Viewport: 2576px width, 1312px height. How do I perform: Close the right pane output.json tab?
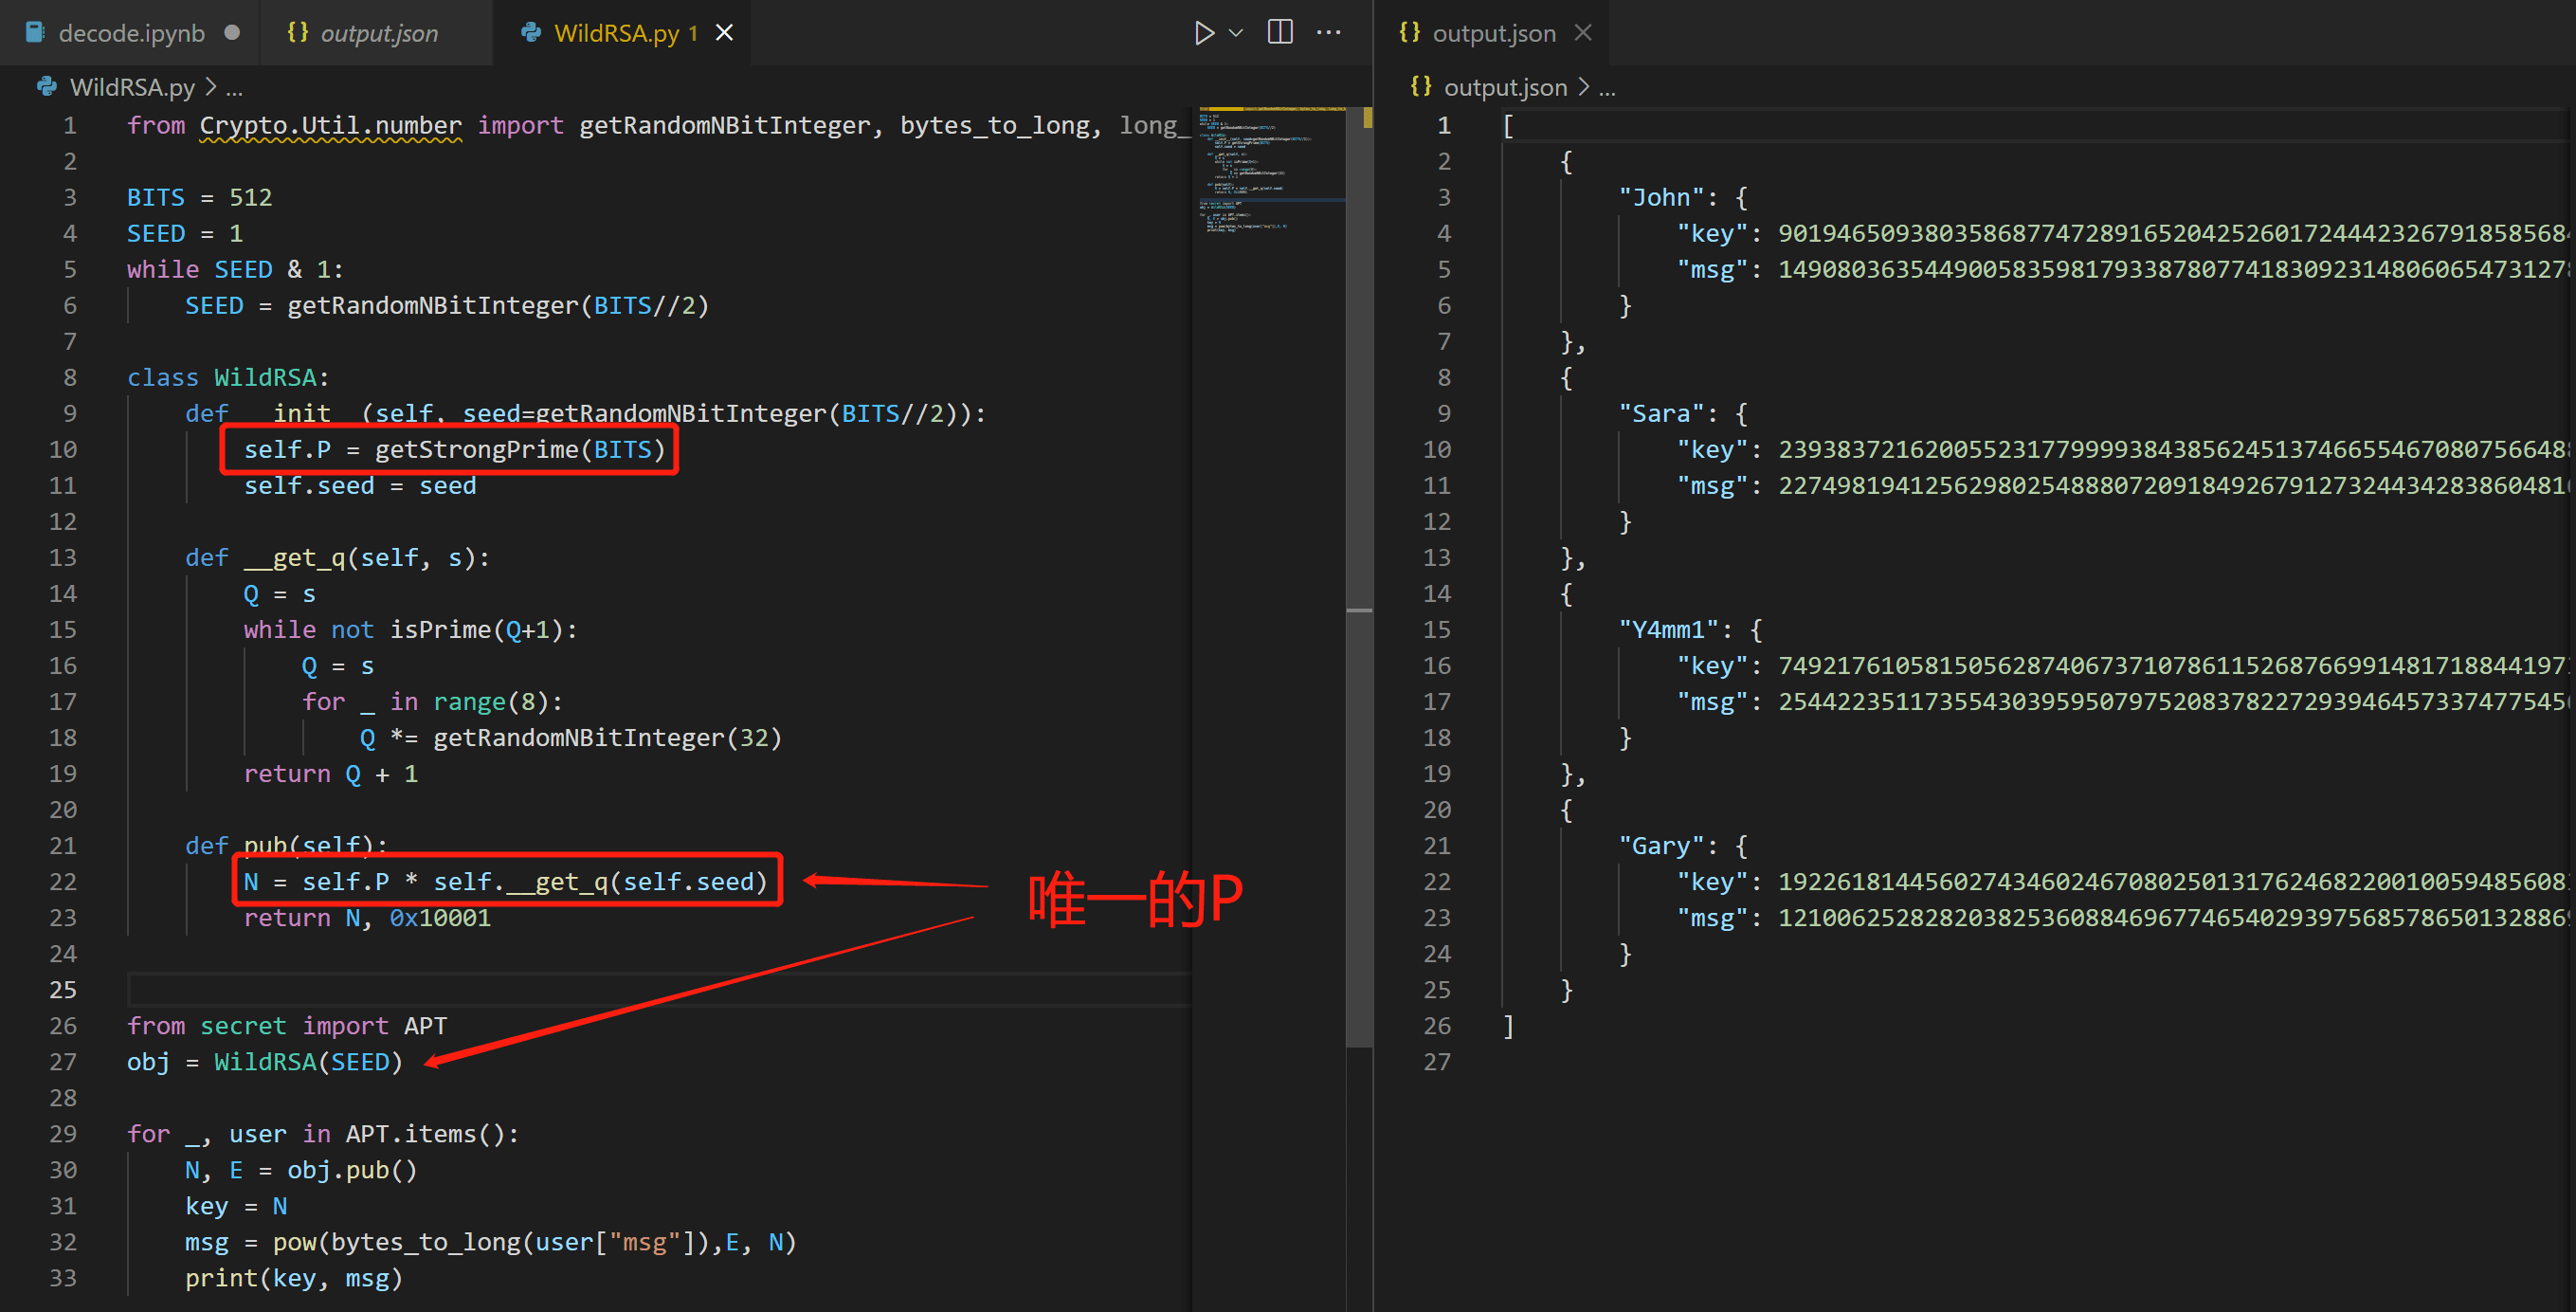click(x=1583, y=33)
